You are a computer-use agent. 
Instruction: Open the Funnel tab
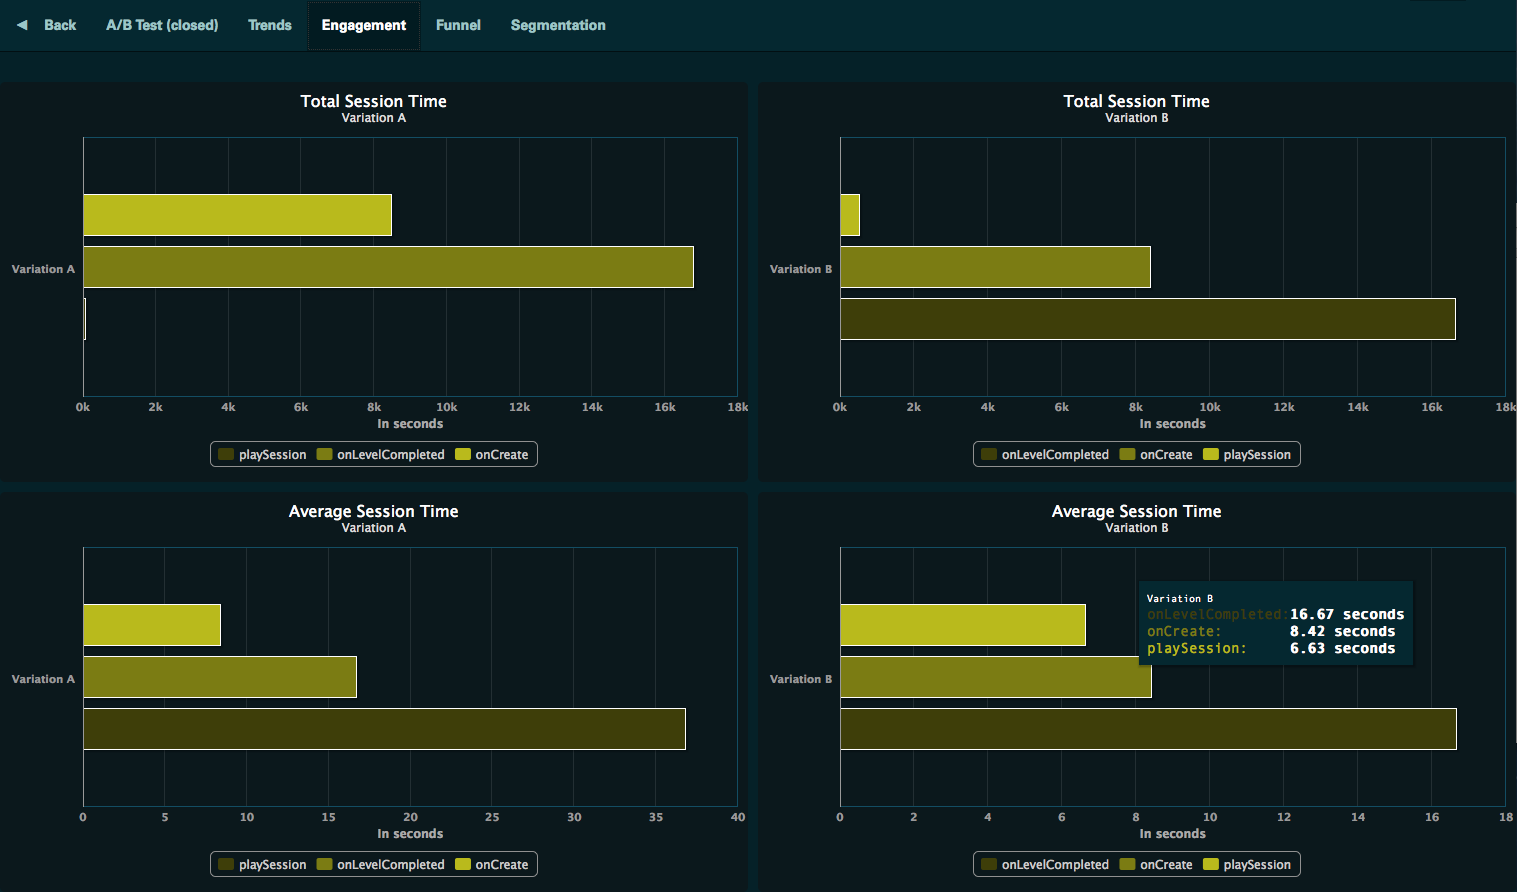coord(458,25)
